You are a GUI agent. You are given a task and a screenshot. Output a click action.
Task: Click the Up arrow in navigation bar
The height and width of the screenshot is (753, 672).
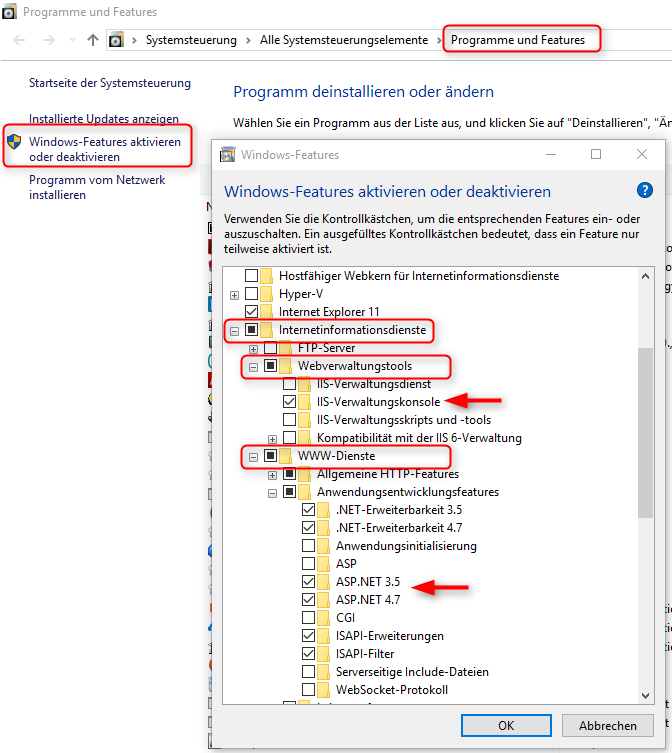click(93, 40)
